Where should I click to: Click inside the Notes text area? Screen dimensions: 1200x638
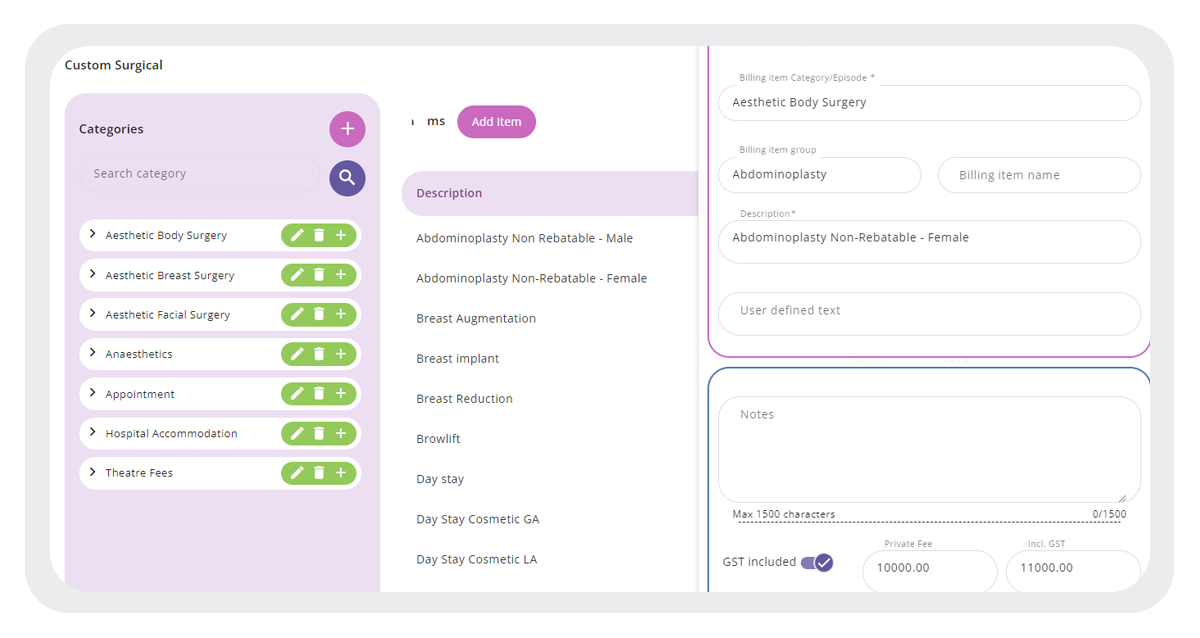pyautogui.click(x=928, y=448)
